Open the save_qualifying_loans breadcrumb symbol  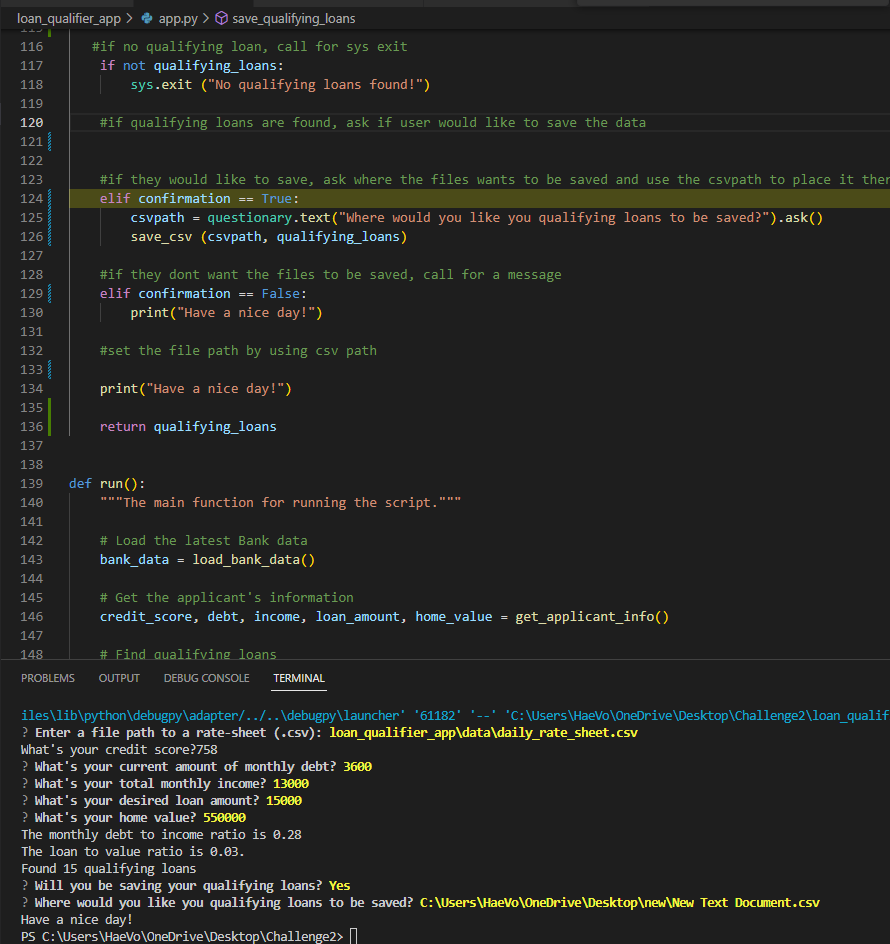[293, 19]
